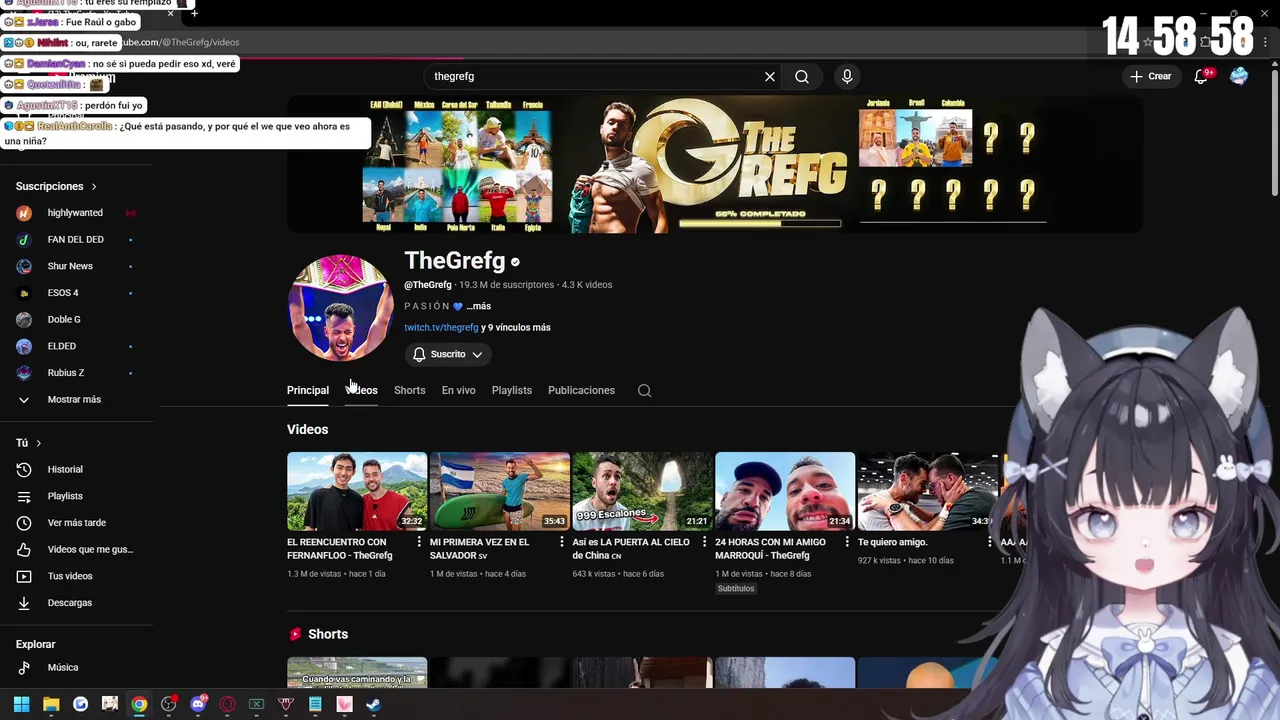
Task: Open options menu for EL REENCUENTRO video
Action: [419, 542]
